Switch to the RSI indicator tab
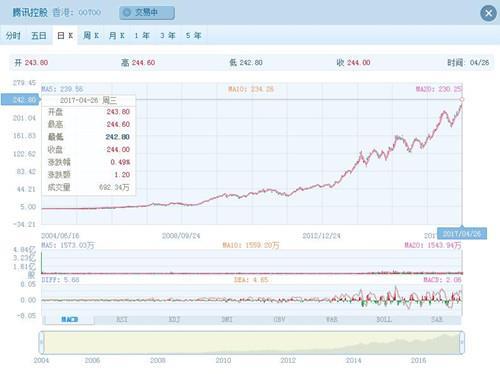500x374 pixels. (x=122, y=319)
